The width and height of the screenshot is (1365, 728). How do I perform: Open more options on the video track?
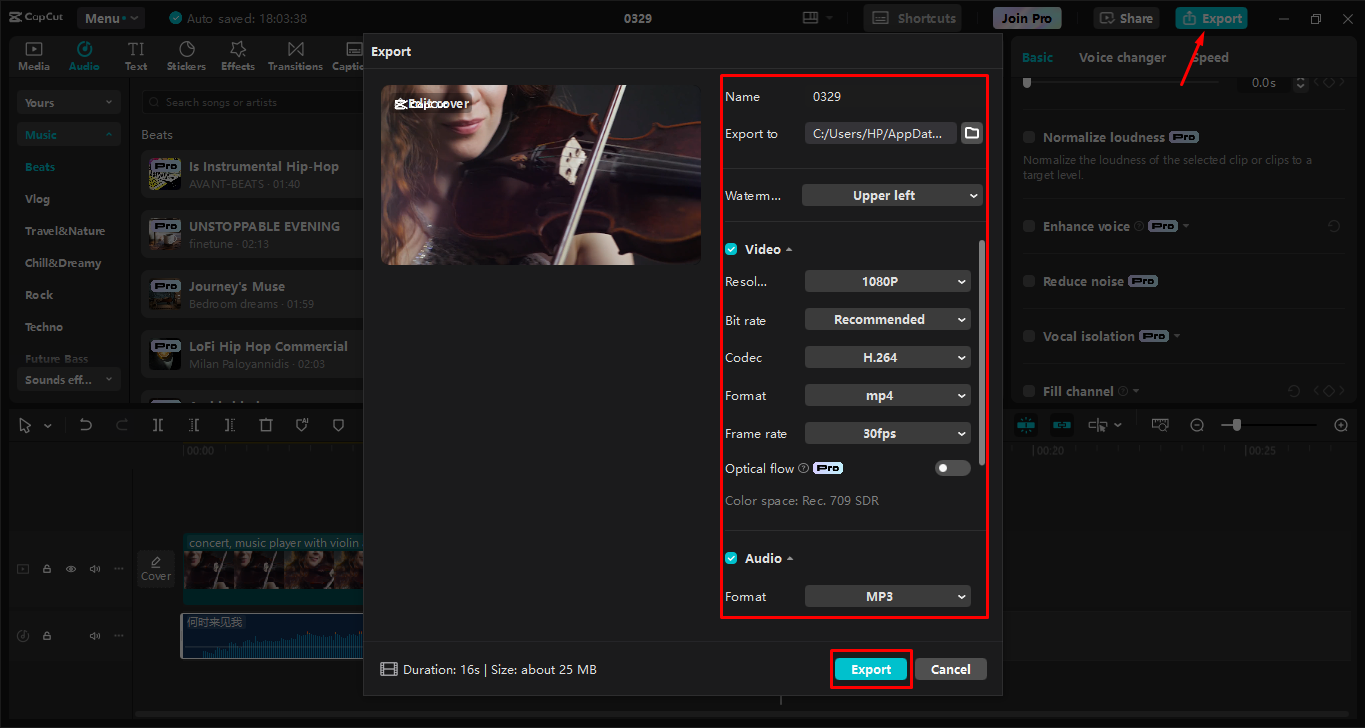tap(119, 569)
